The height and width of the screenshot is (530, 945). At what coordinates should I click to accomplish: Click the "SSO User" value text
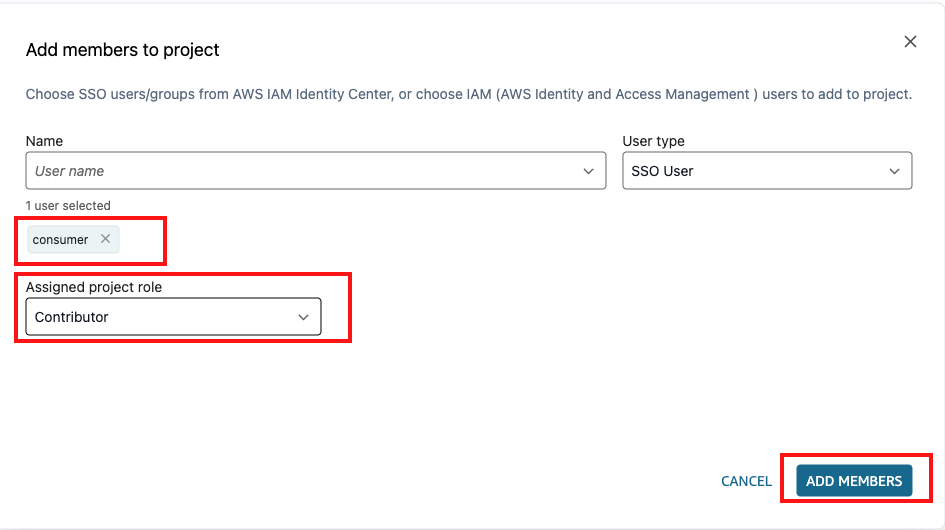pos(662,171)
